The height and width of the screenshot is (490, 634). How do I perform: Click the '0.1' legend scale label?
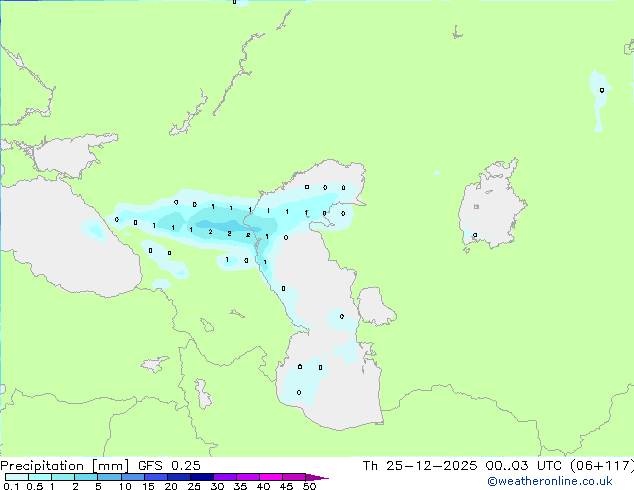pyautogui.click(x=11, y=486)
